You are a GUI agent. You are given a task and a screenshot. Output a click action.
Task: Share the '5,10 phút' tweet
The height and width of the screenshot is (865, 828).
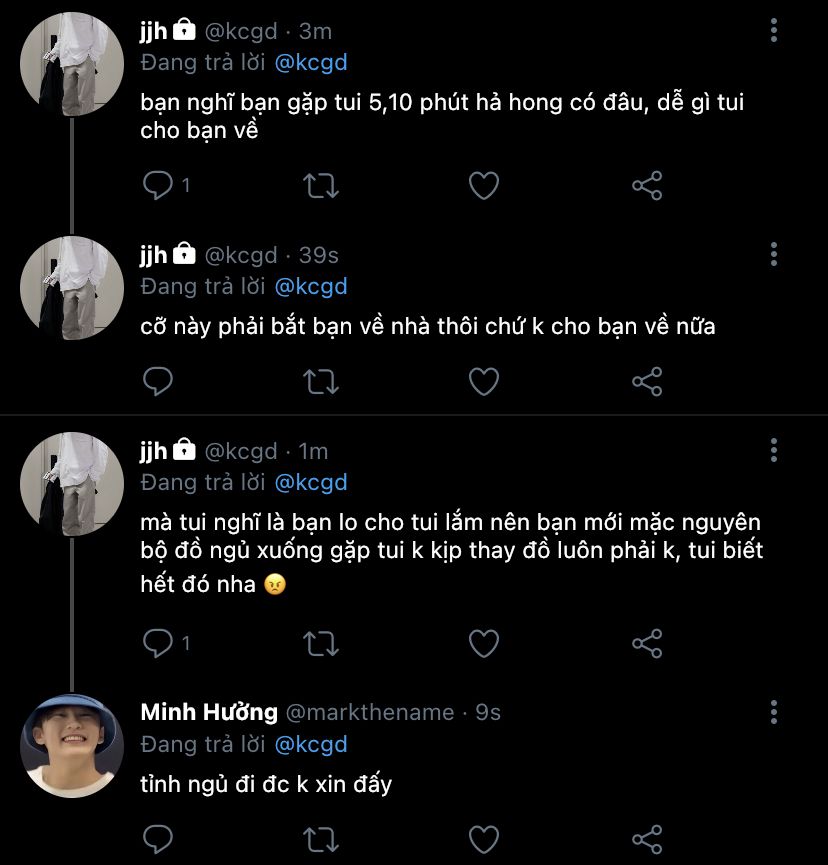pos(647,185)
